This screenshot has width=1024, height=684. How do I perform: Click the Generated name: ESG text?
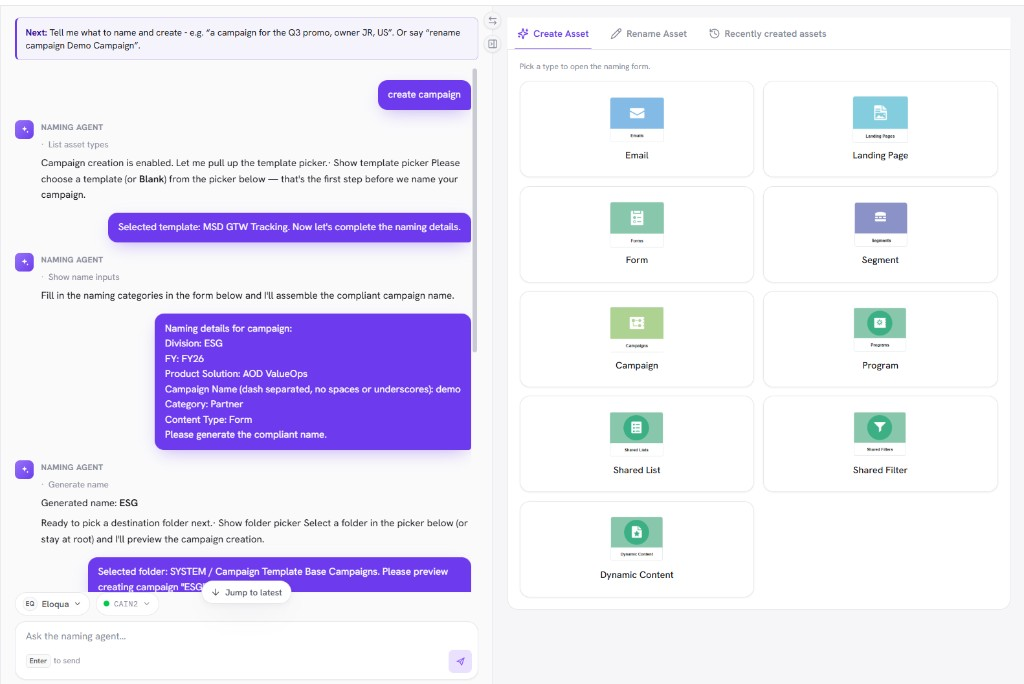coord(89,503)
